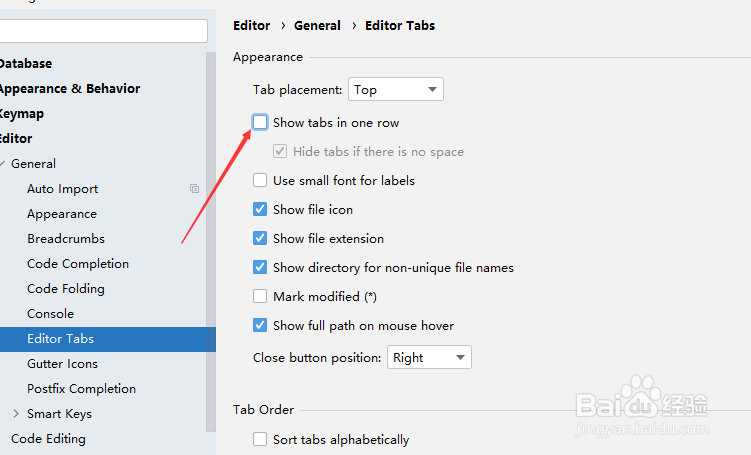
Task: Tick Use small font for labels
Action: click(x=260, y=181)
